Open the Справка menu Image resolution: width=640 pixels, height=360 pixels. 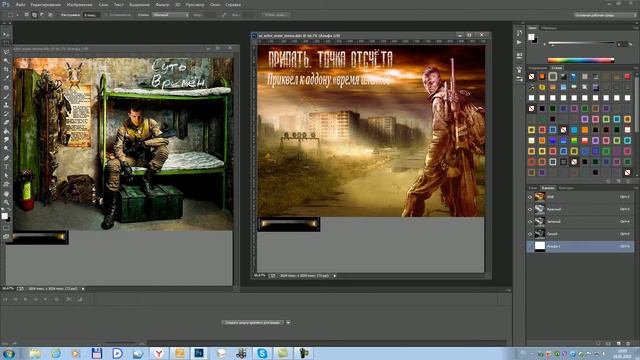click(x=233, y=4)
